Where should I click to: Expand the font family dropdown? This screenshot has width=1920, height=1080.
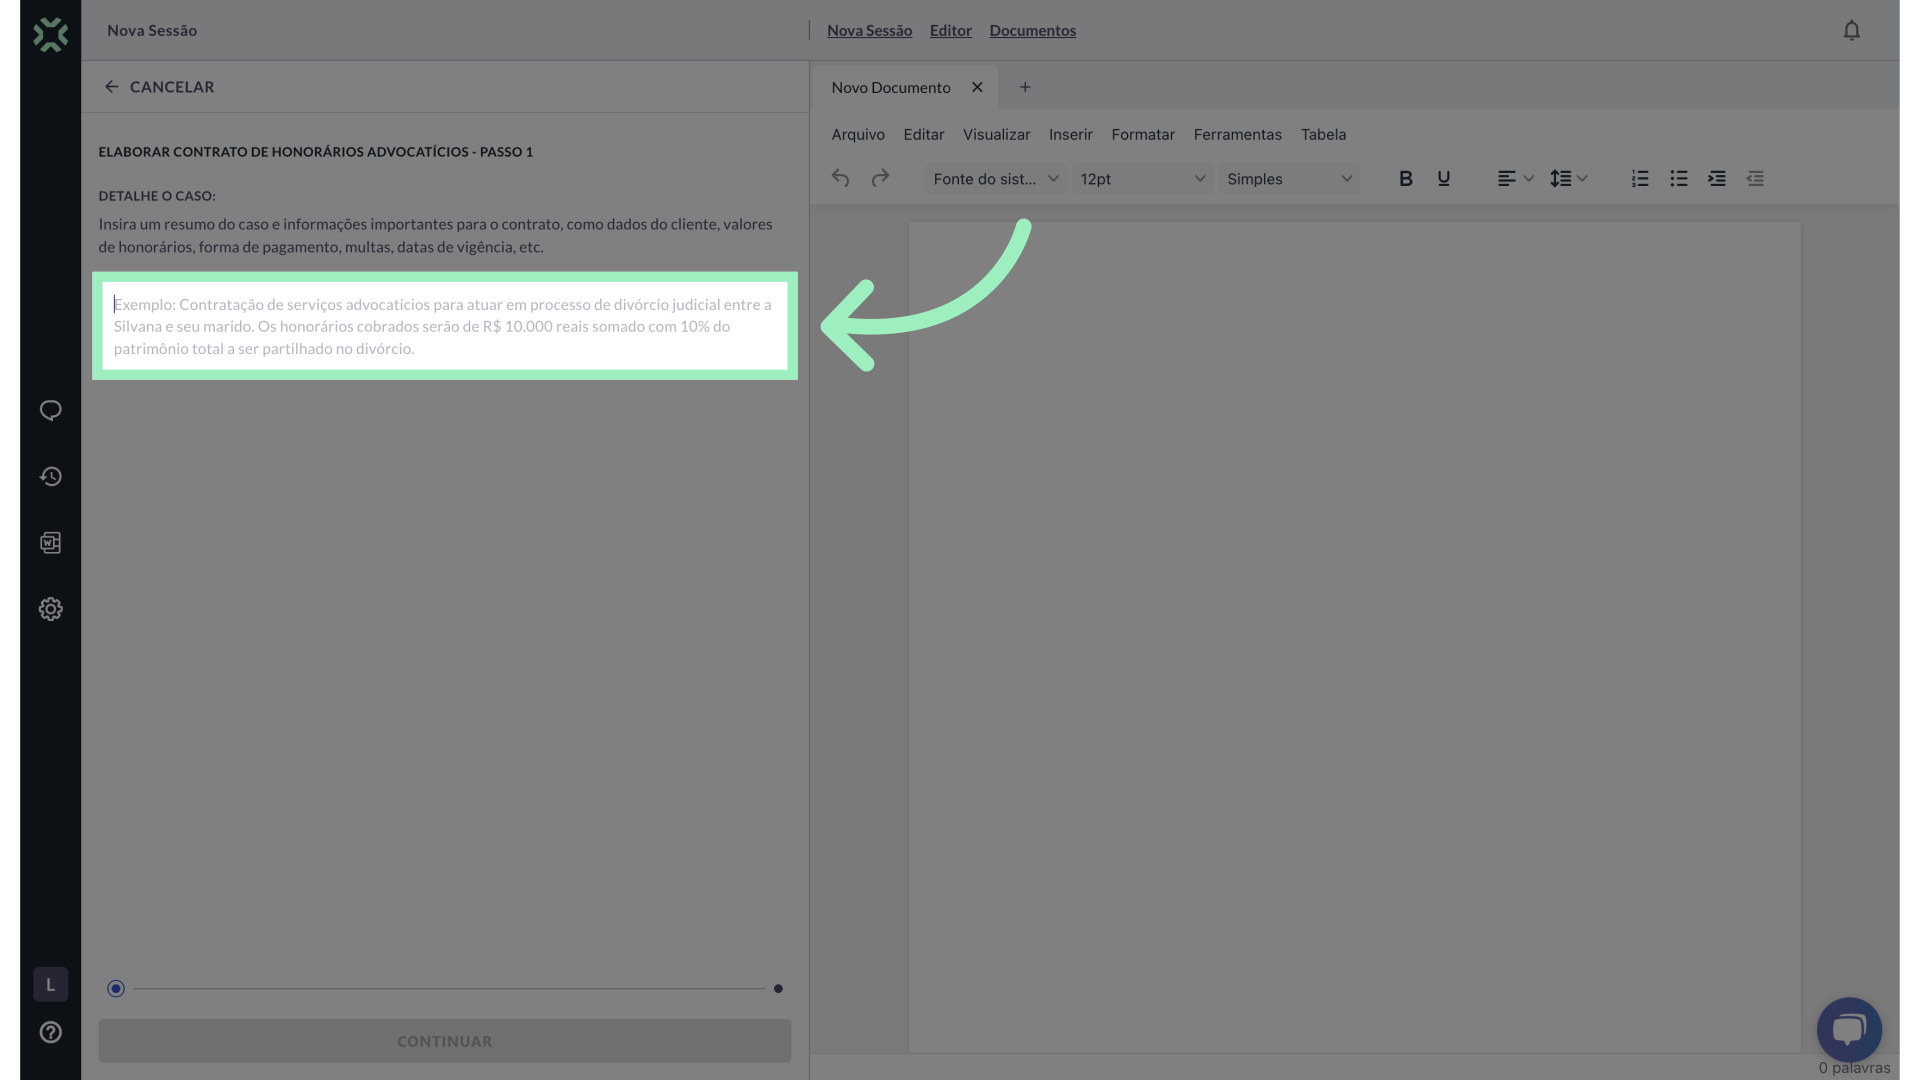click(994, 179)
